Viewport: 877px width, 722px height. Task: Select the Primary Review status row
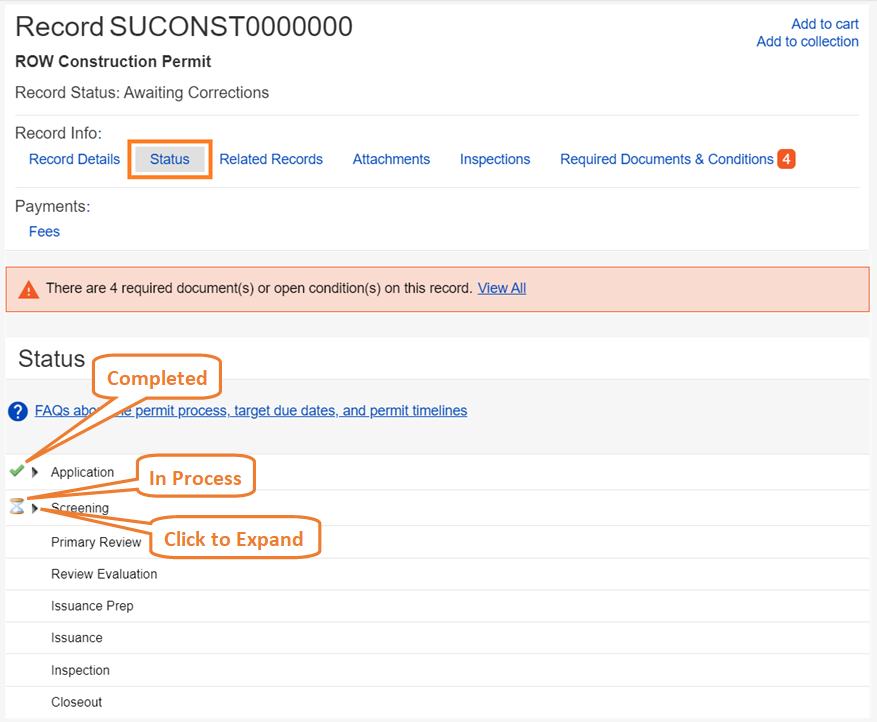[96, 542]
